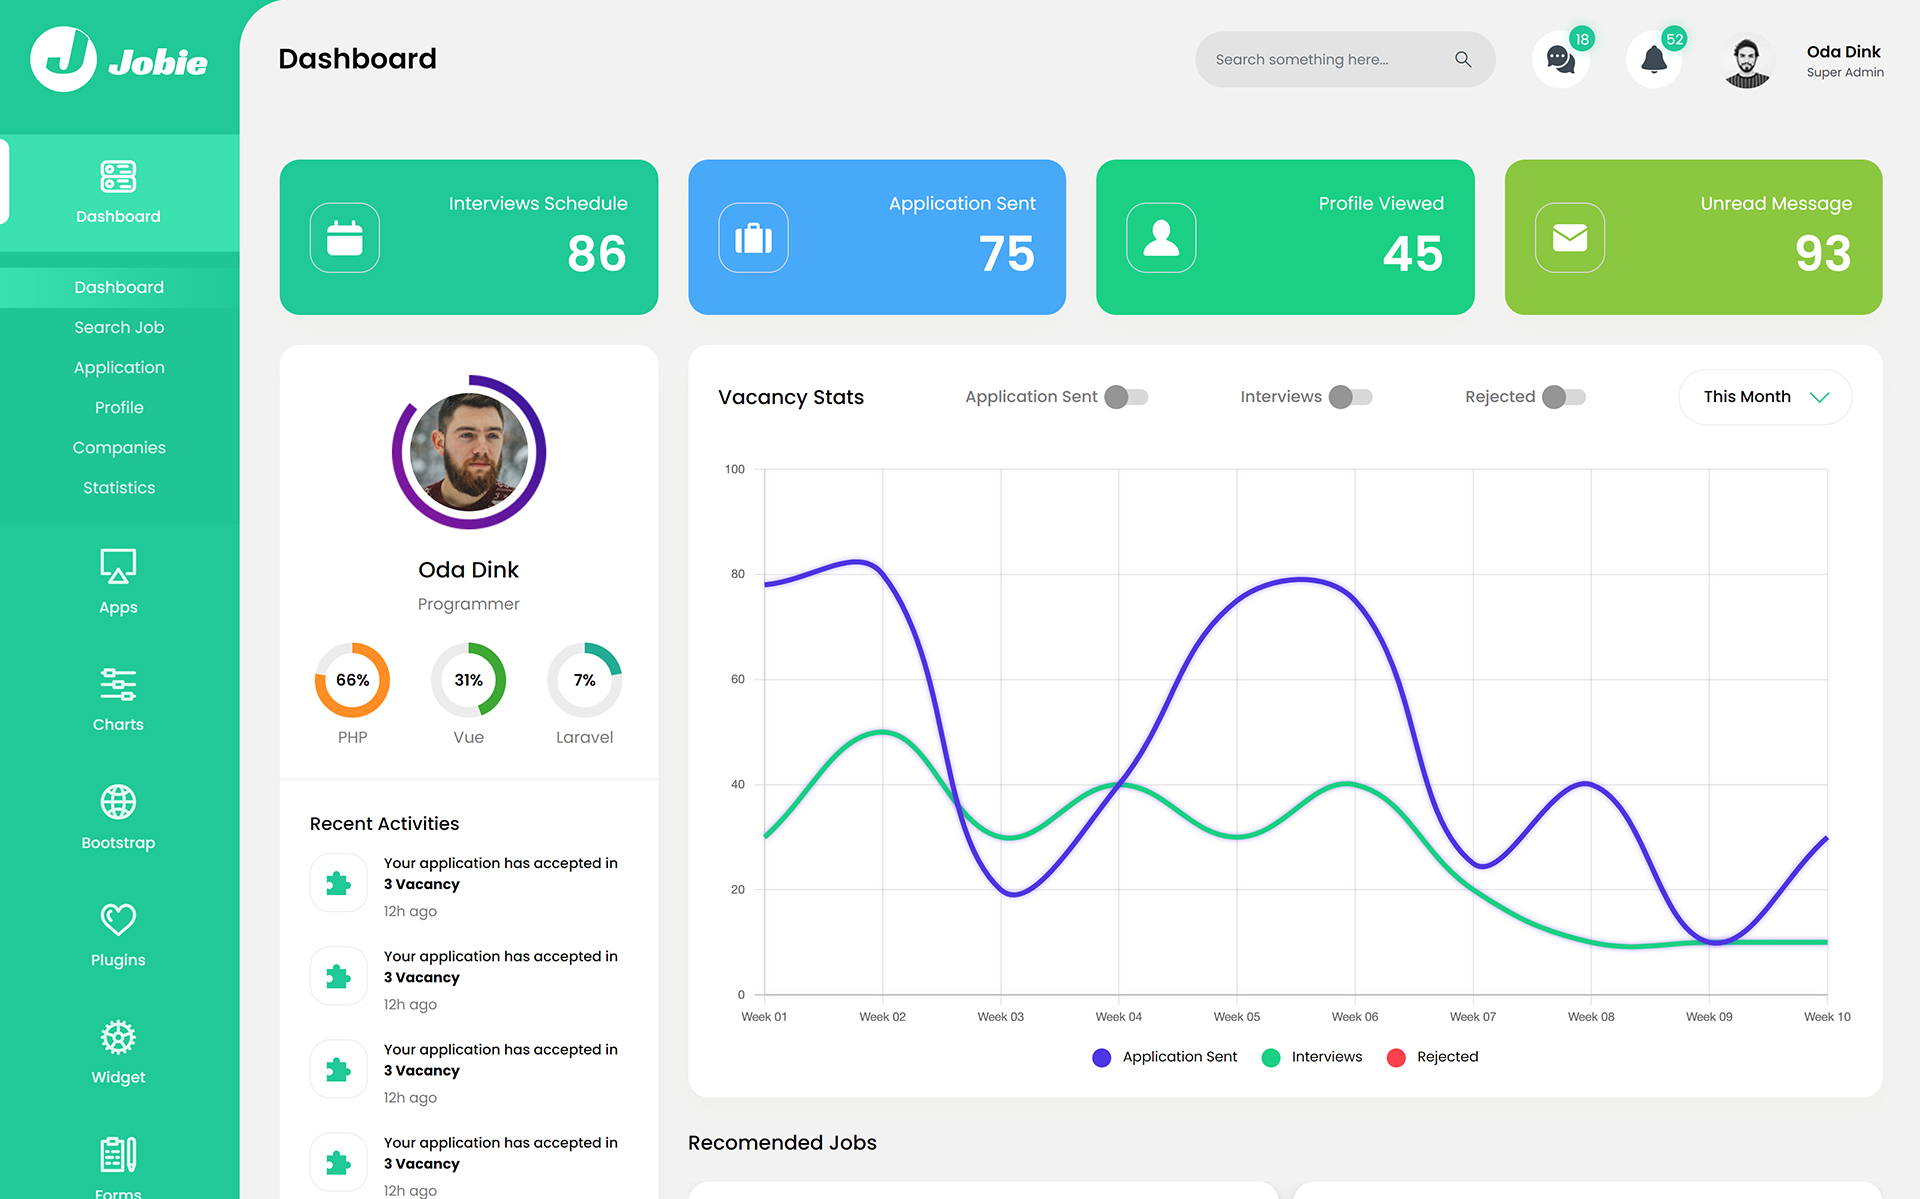Open the Oda Dink Super Admin menu
This screenshot has height=1199, width=1920.
tap(1843, 60)
